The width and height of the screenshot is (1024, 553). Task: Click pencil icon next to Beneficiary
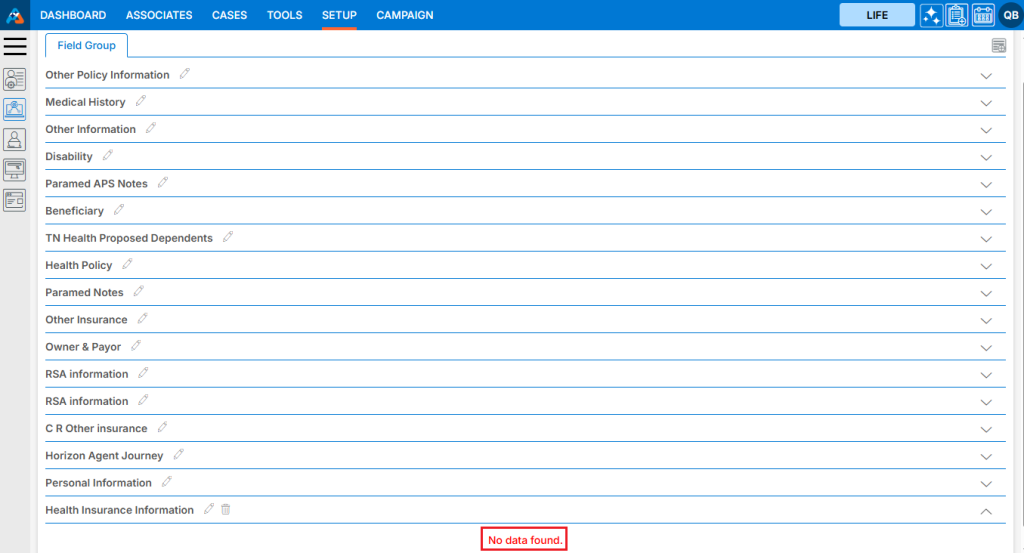click(119, 211)
